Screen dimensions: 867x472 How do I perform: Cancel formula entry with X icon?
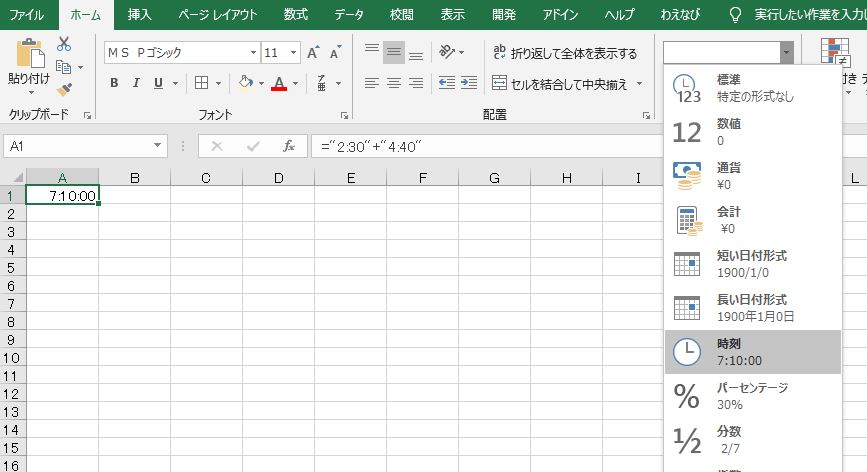[x=217, y=146]
